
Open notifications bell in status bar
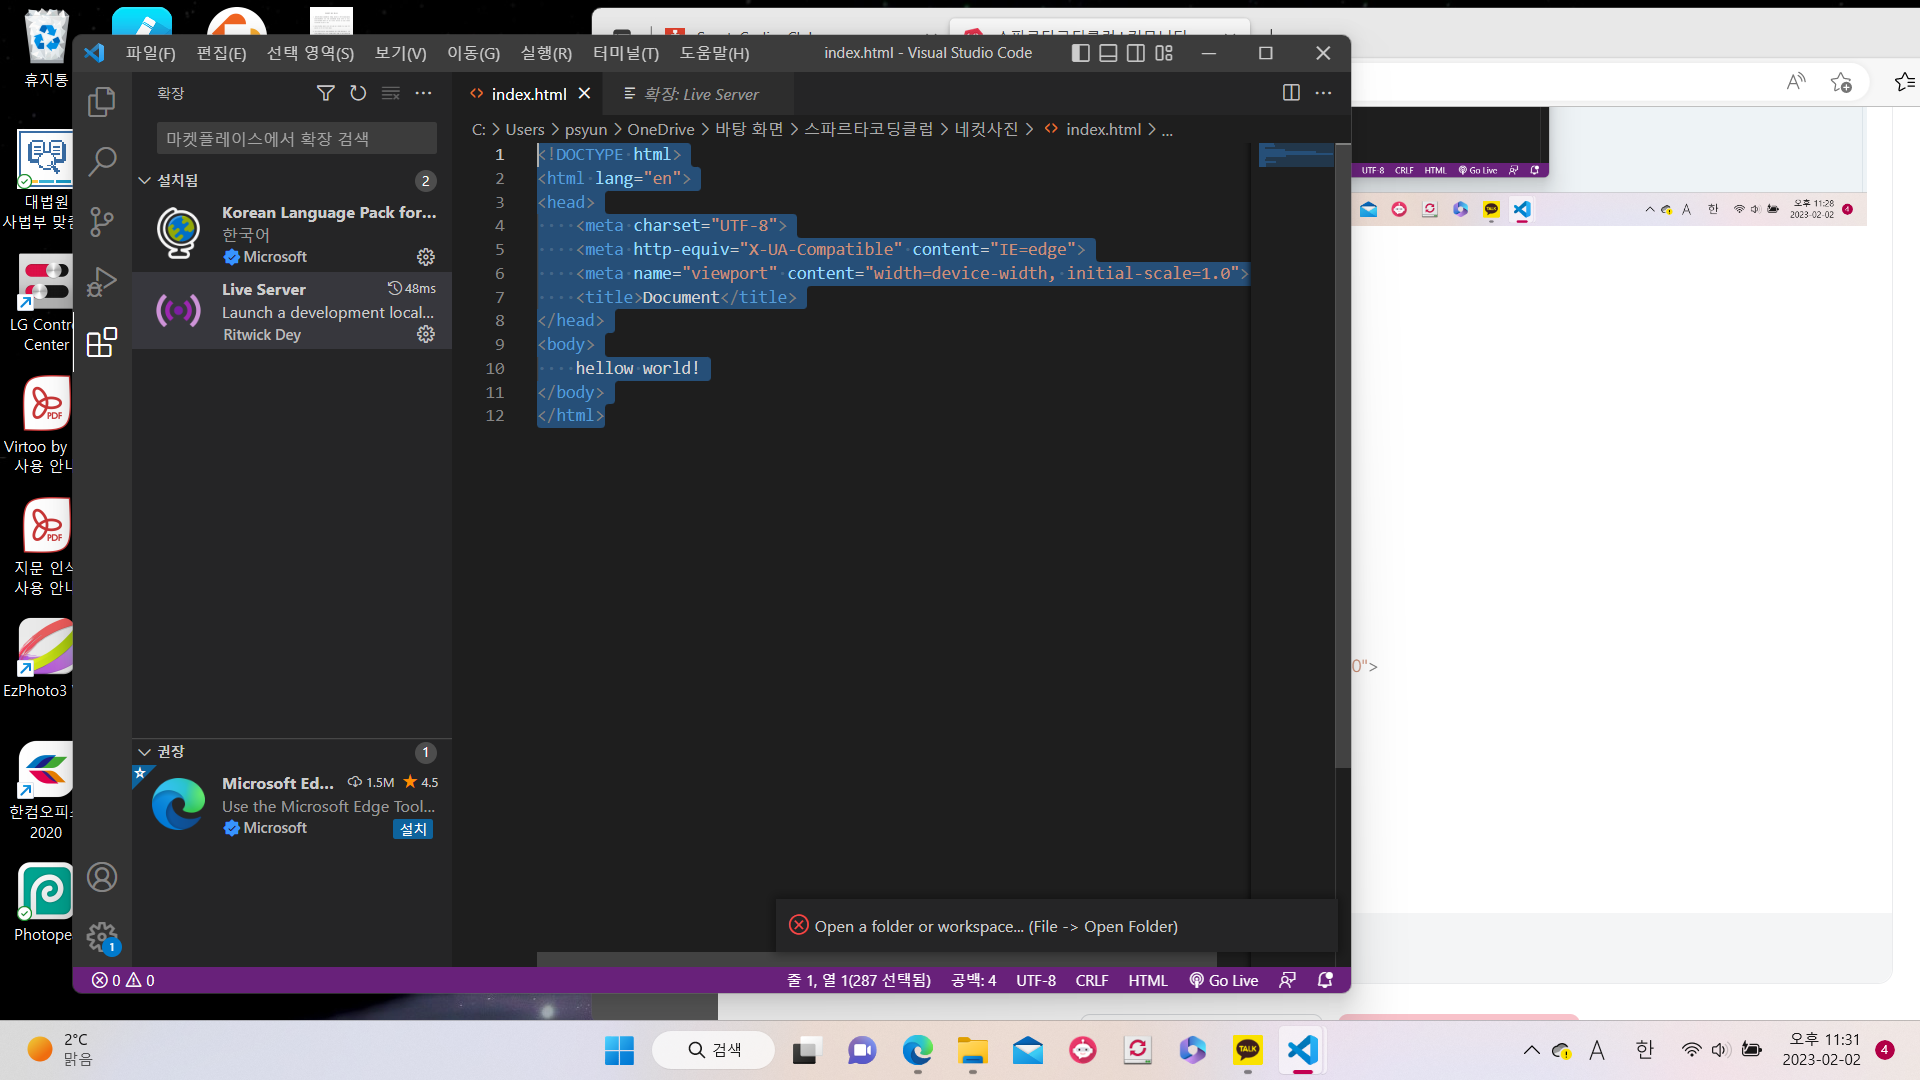coord(1325,981)
